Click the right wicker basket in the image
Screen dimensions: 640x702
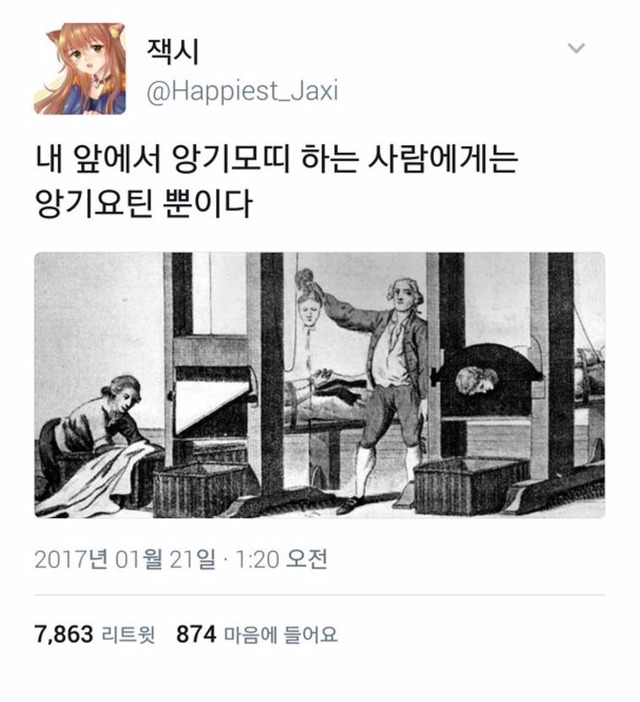[x=470, y=484]
